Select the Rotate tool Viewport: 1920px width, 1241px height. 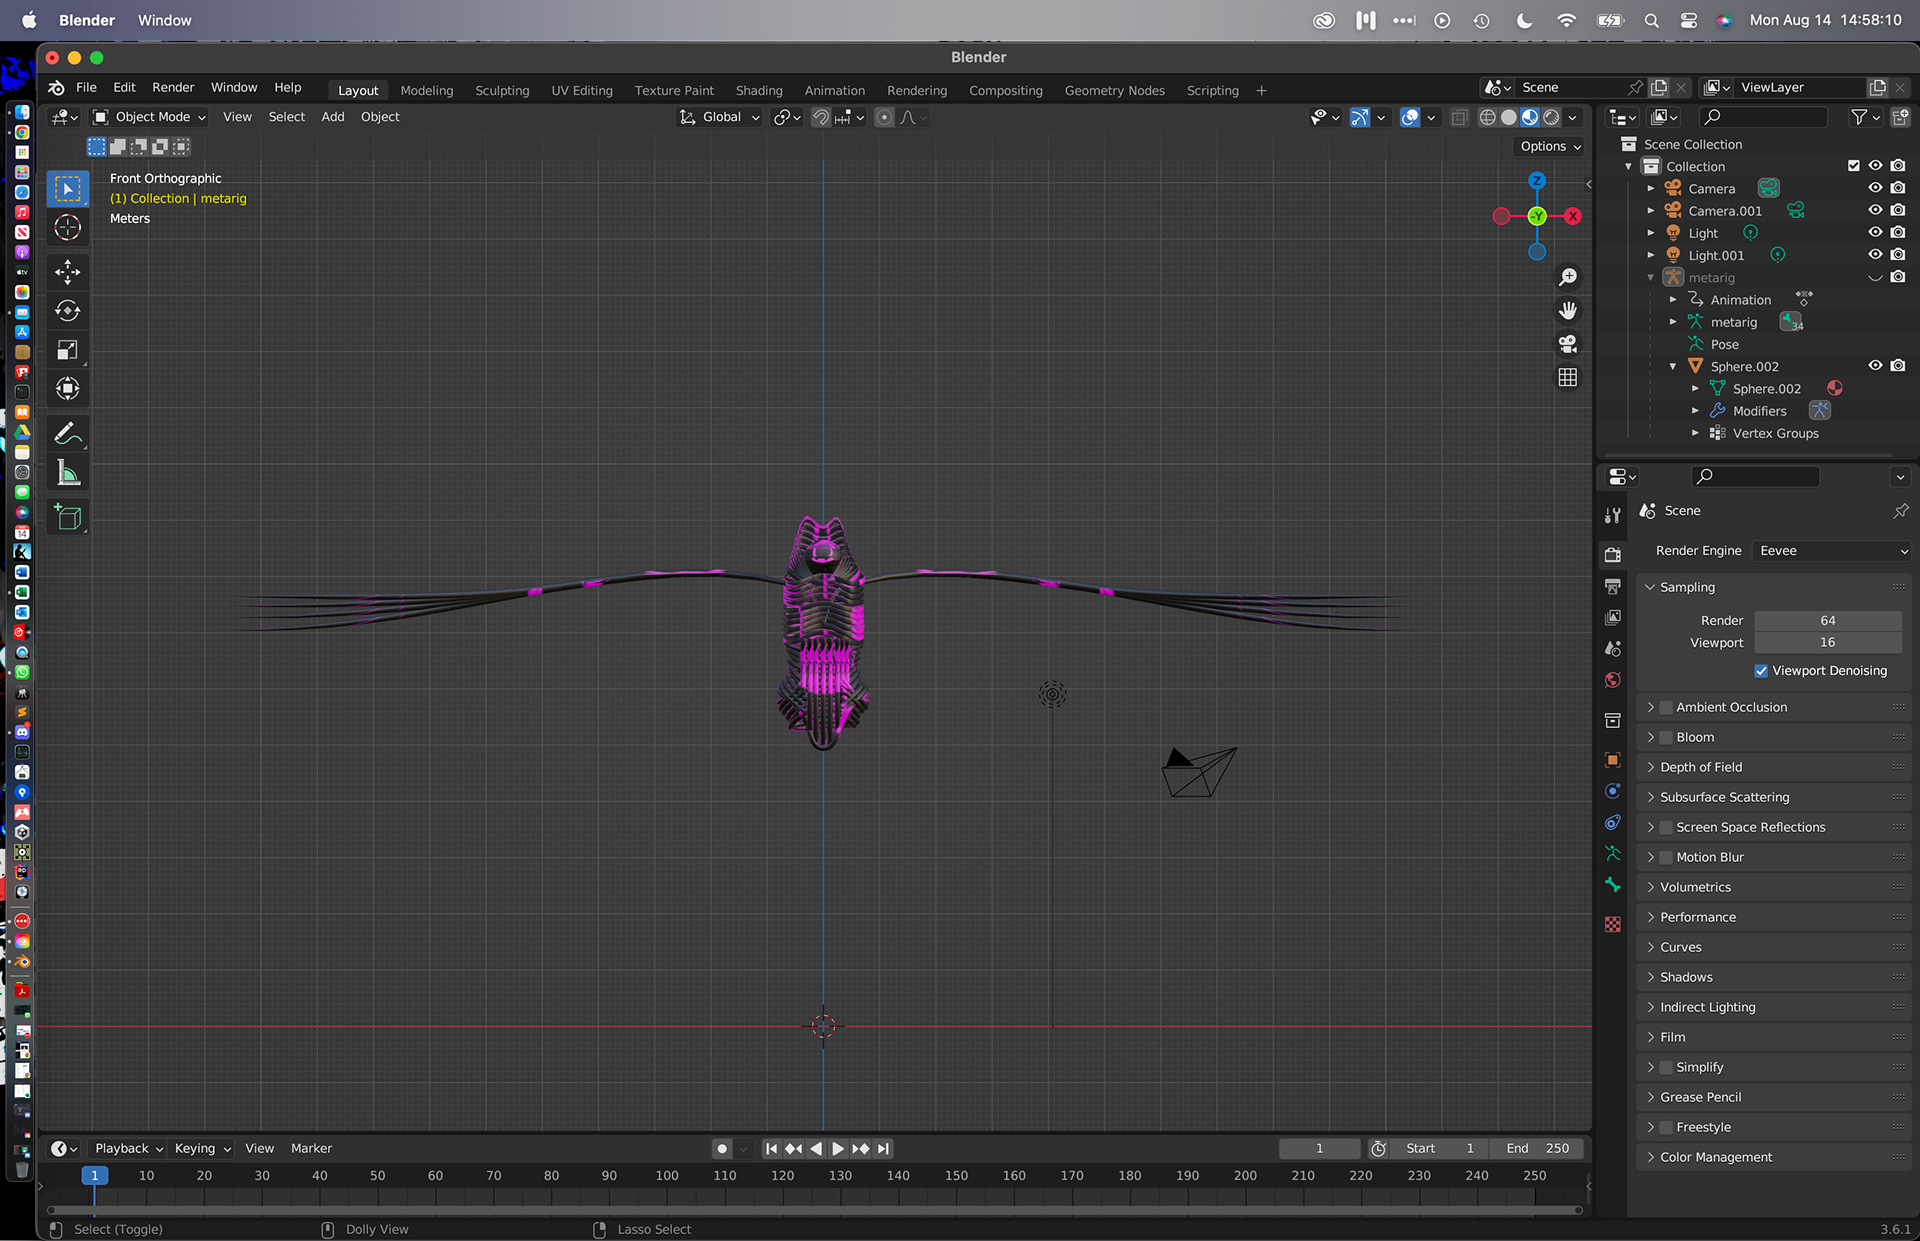[68, 311]
